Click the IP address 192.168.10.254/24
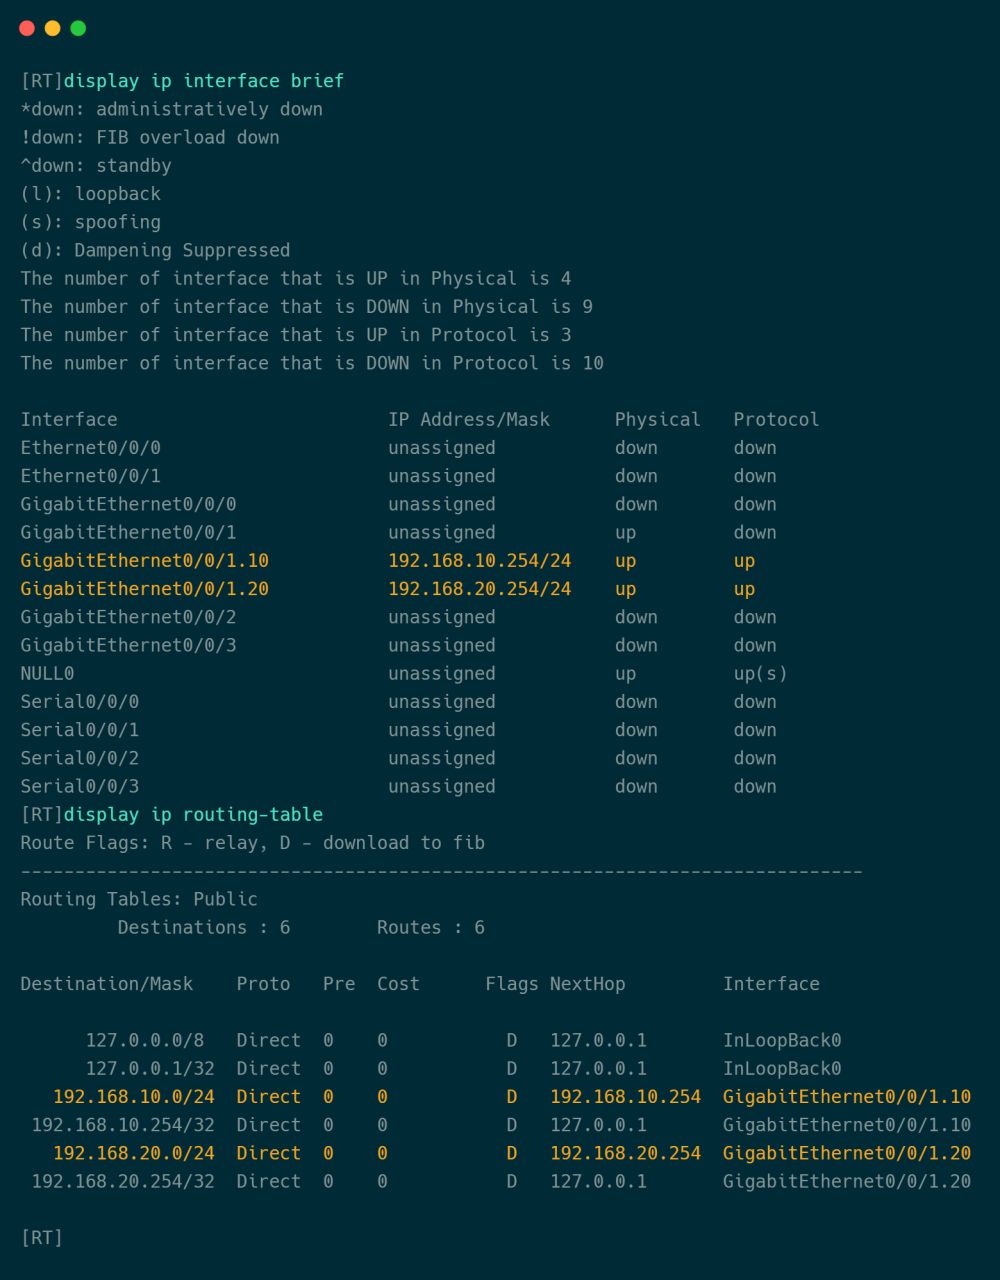1000x1280 pixels. coord(480,560)
